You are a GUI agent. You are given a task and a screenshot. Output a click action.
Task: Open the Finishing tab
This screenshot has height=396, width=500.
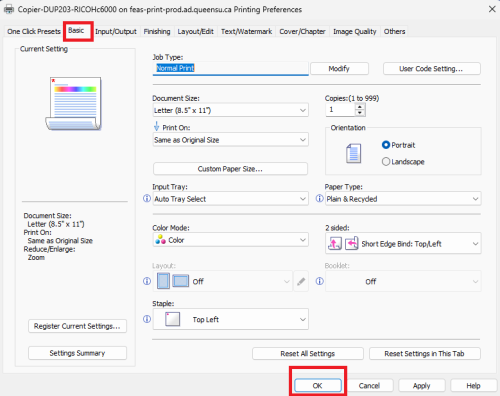pyautogui.click(x=157, y=31)
